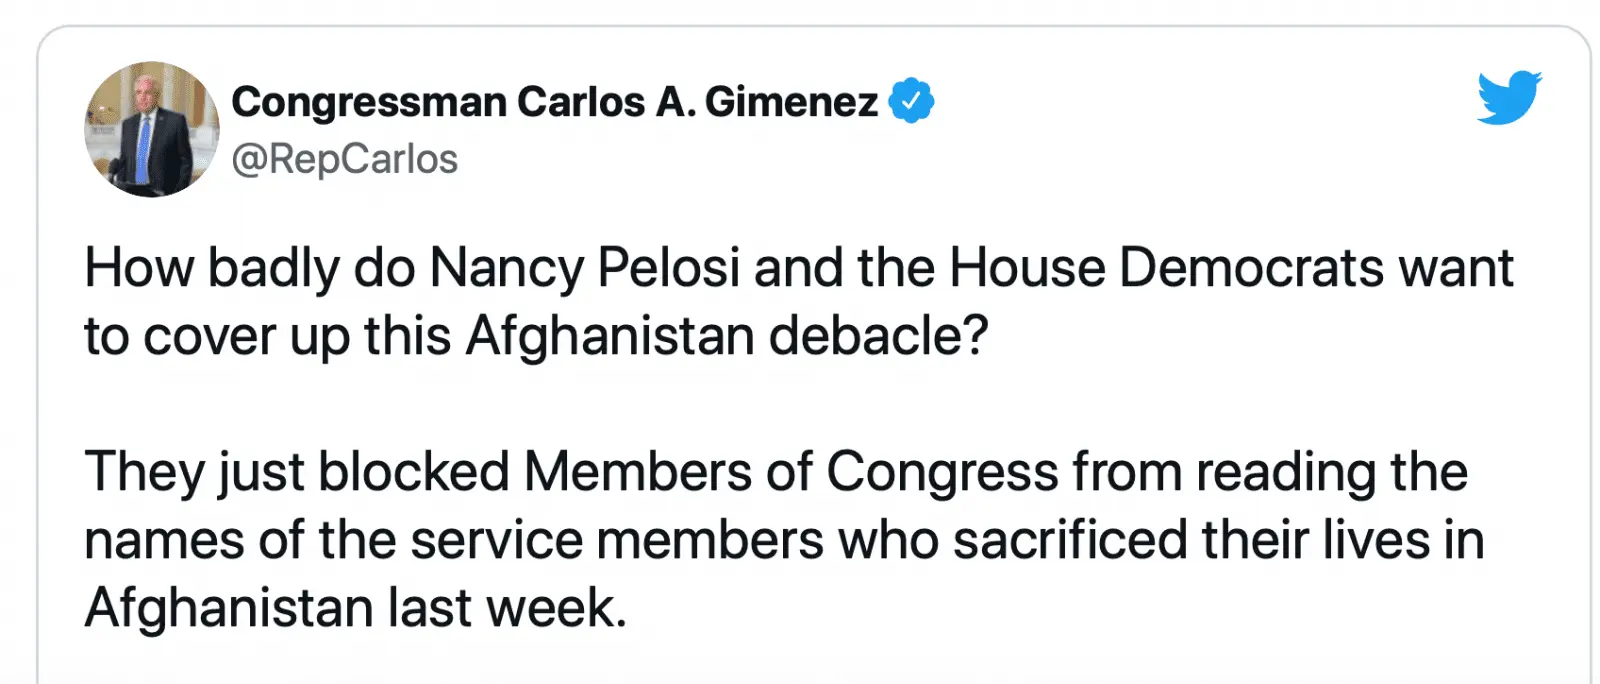Click the @RepCarlos handle

coord(344,159)
